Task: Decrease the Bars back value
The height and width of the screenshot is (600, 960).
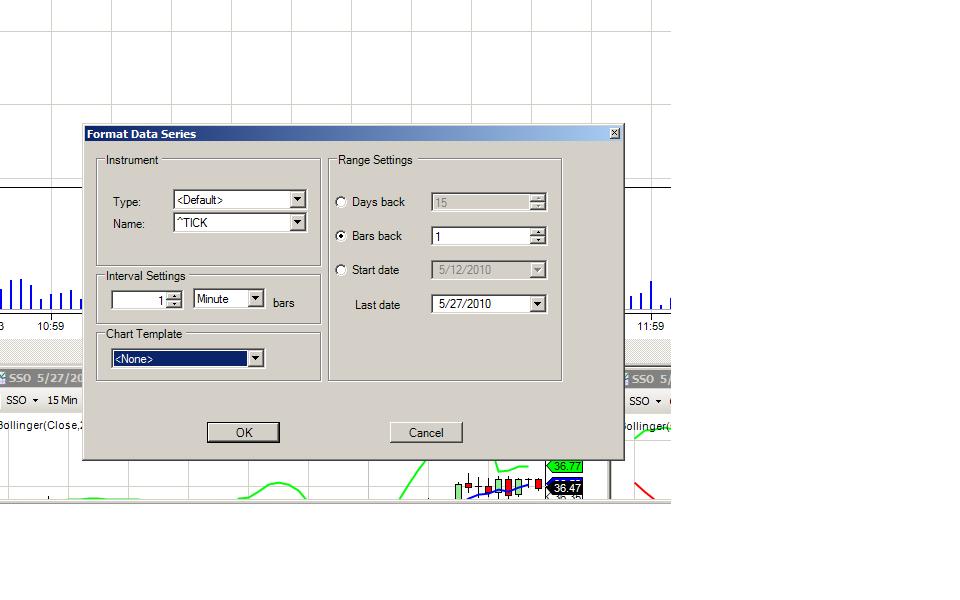Action: click(x=538, y=240)
